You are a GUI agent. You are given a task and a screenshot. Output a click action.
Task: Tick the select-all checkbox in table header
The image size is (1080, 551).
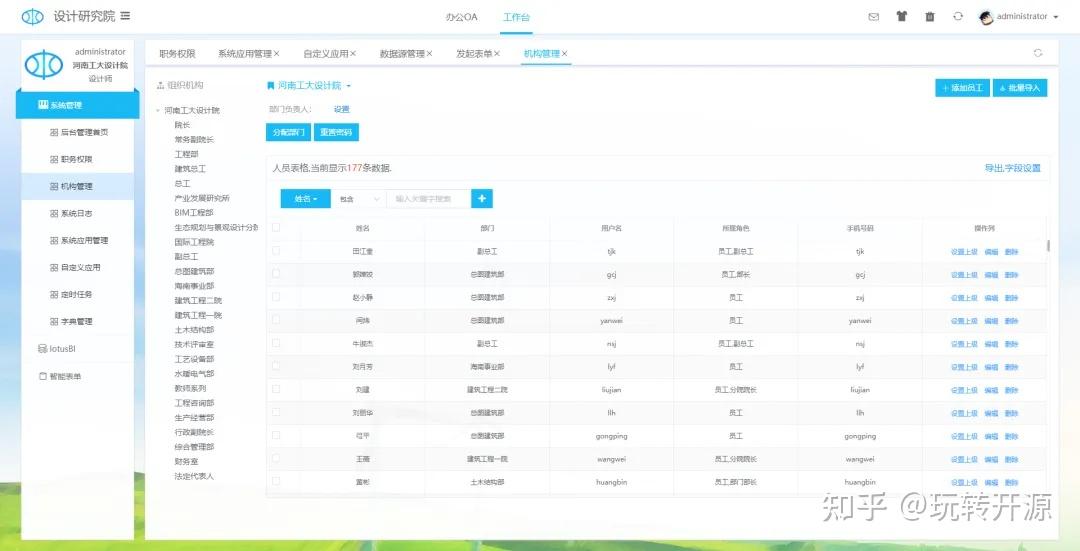[276, 228]
